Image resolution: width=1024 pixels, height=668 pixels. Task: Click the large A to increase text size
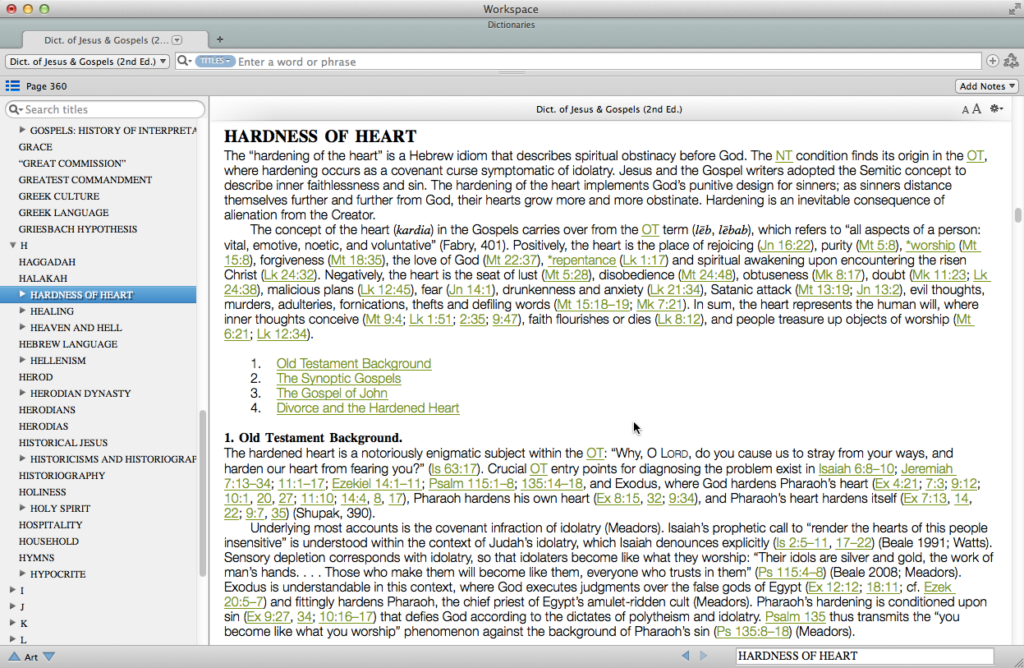pyautogui.click(x=977, y=109)
